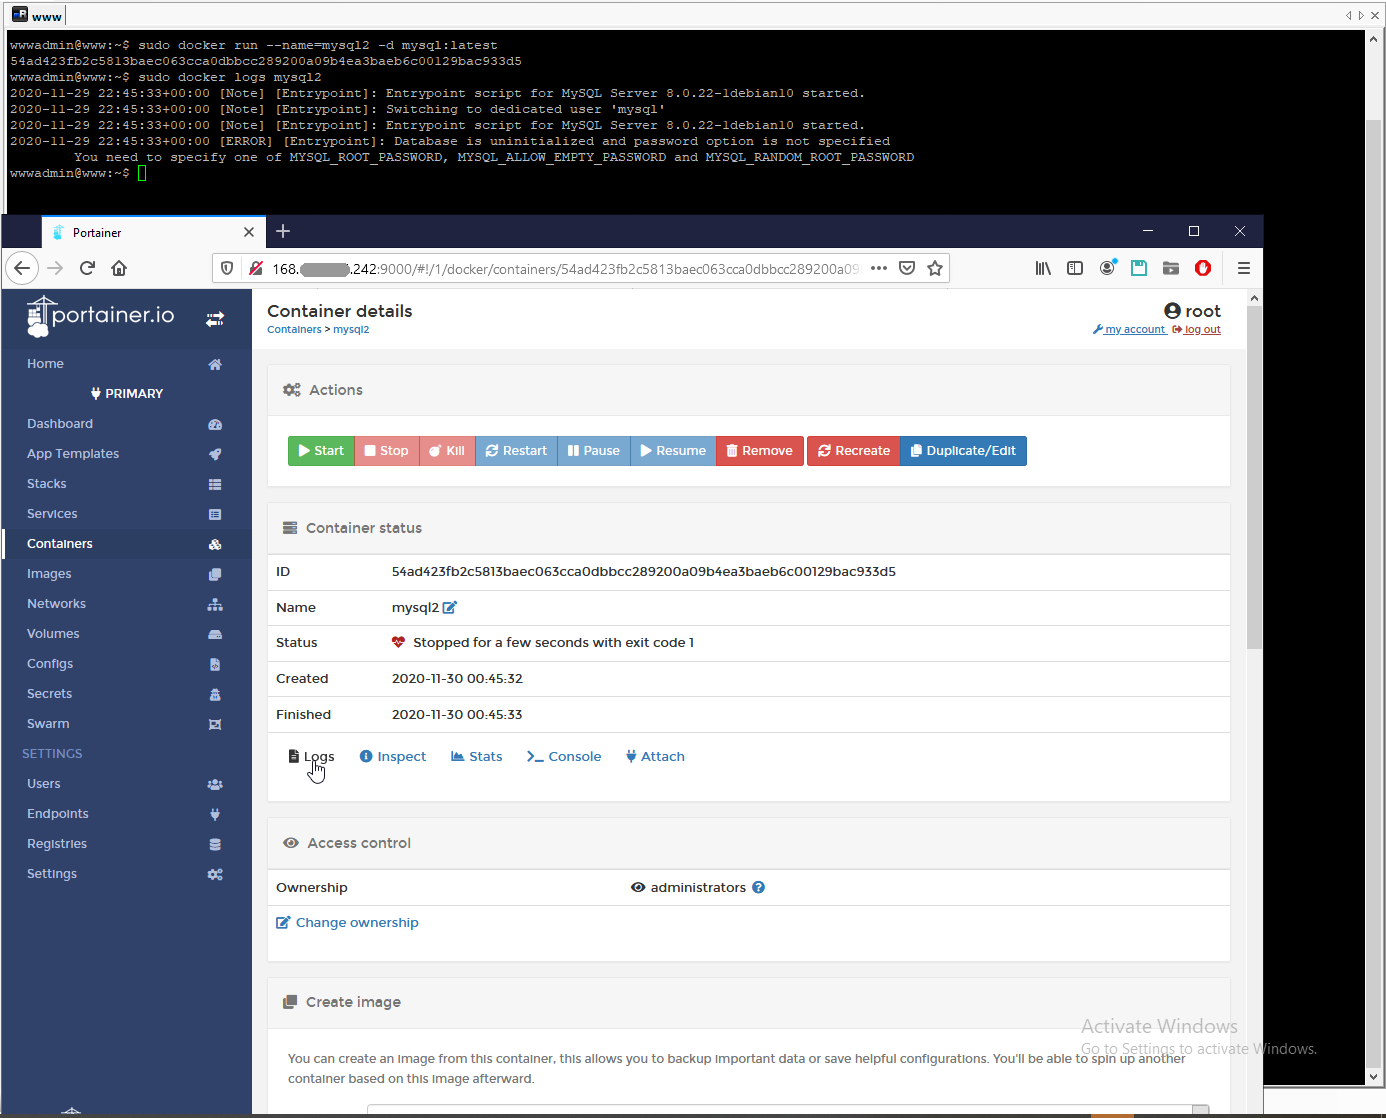This screenshot has height=1118, width=1386.
Task: Open the Firefox hamburger menu
Action: click(x=1244, y=268)
